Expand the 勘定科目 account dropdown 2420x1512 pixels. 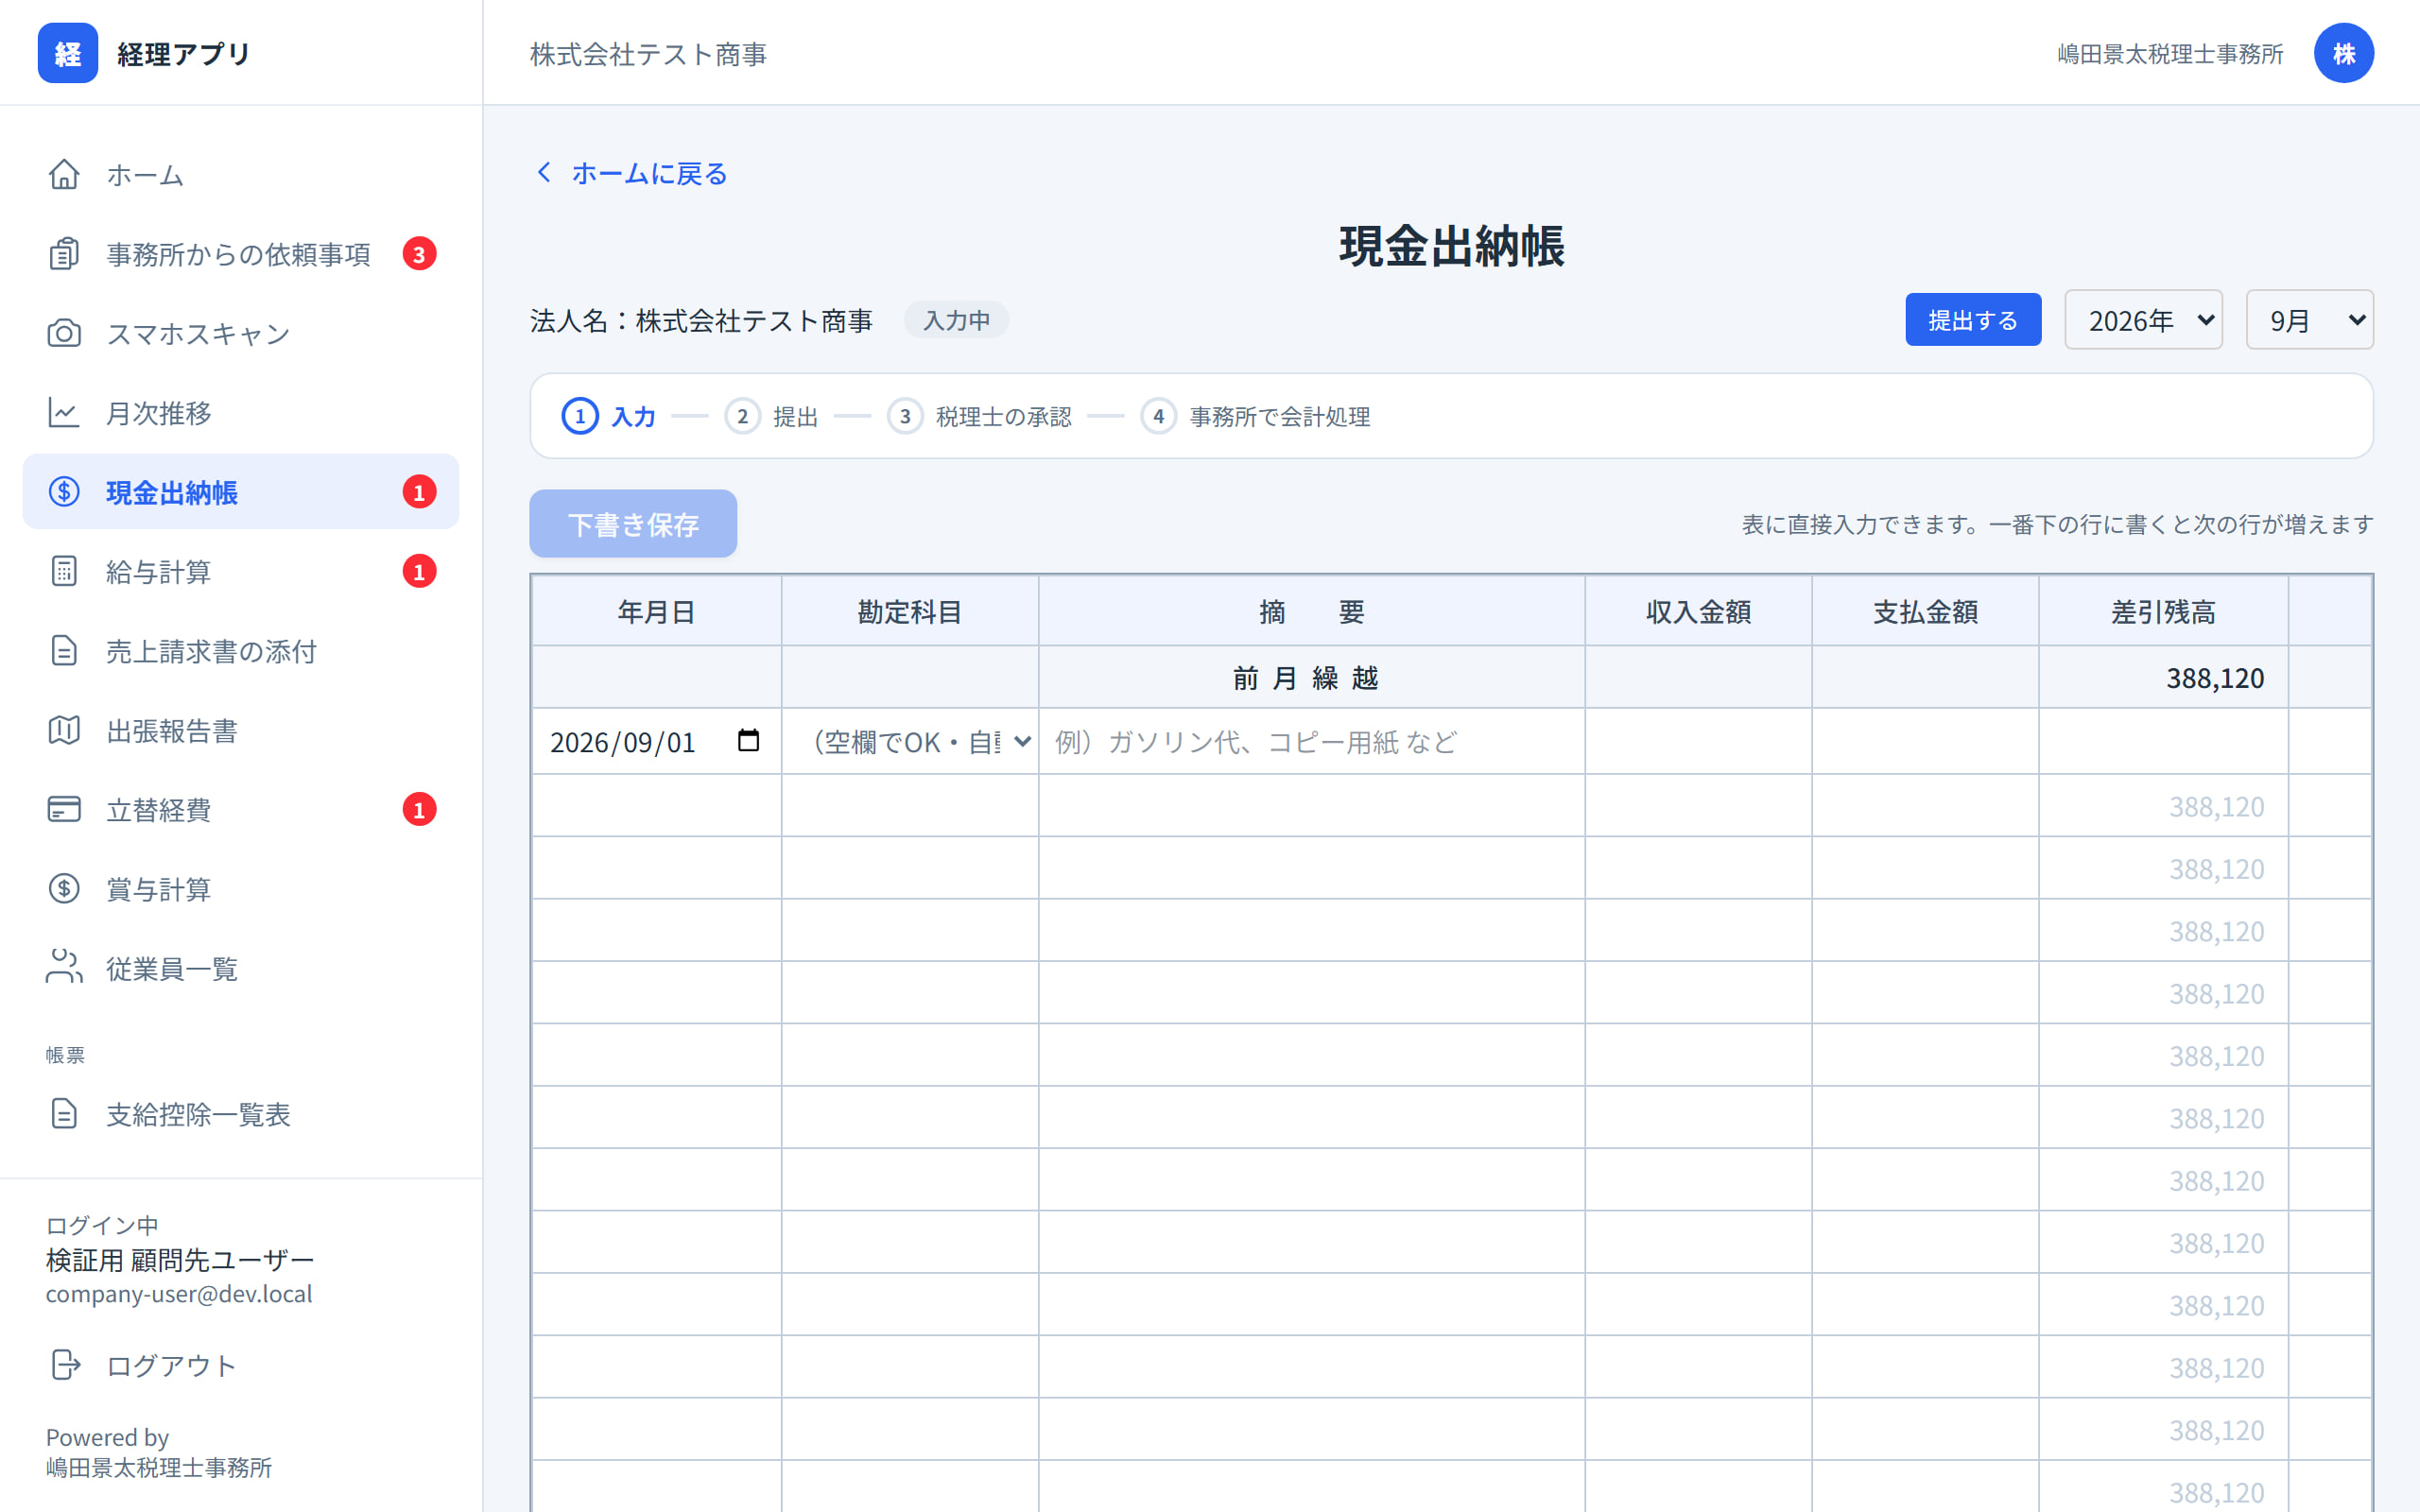[x=910, y=742]
